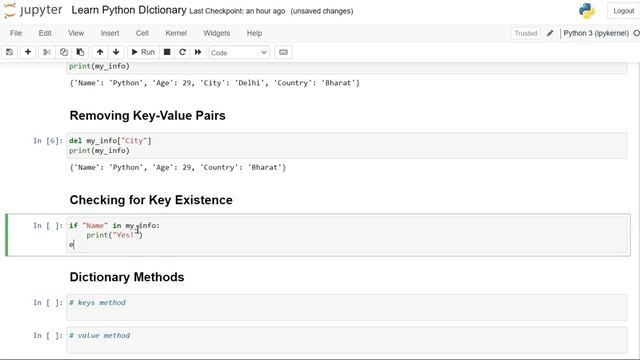Open the File menu
Screen dimensions: 640x360
click(x=16, y=33)
